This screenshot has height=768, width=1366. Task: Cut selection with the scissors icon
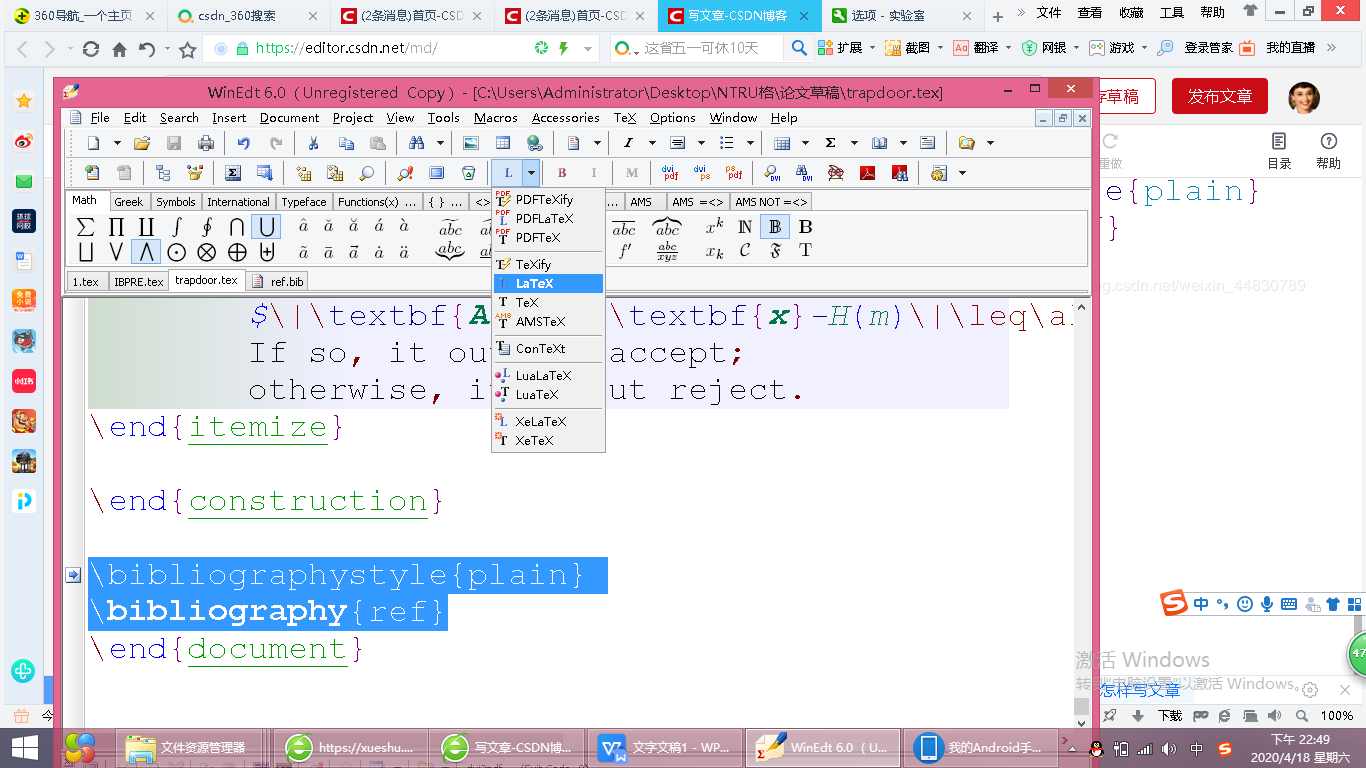pos(313,143)
